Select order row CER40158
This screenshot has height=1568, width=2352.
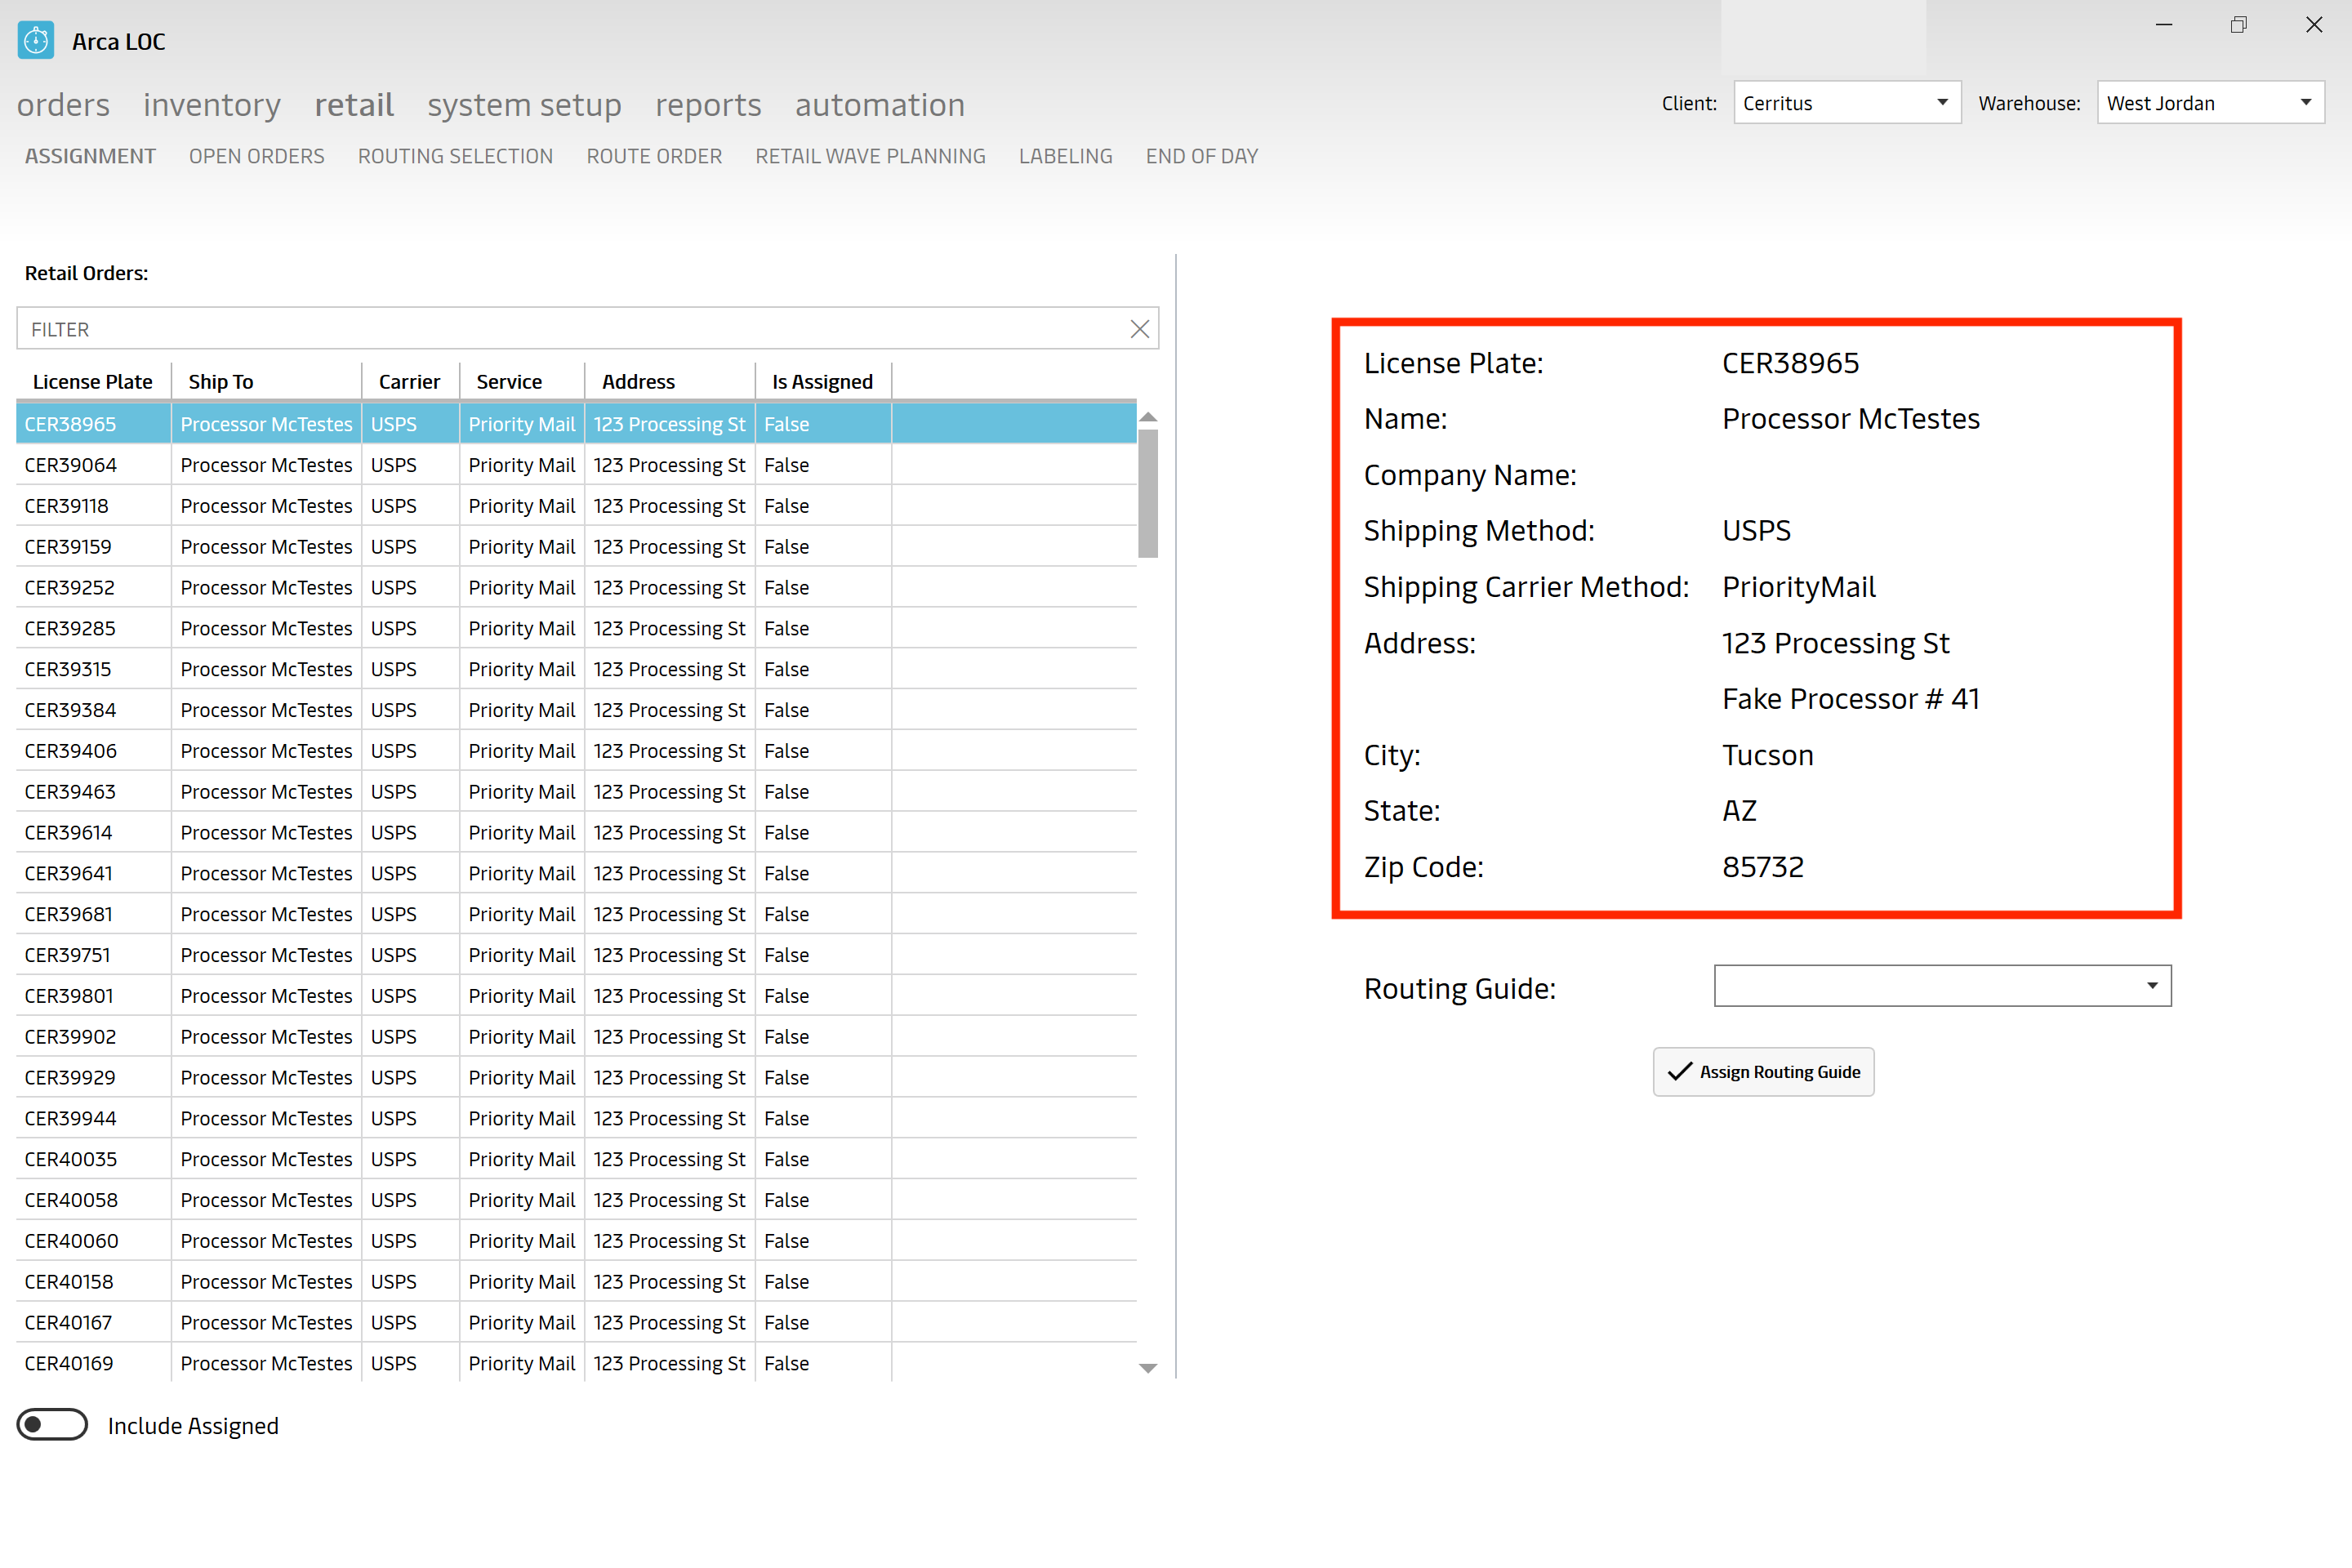[576, 1282]
